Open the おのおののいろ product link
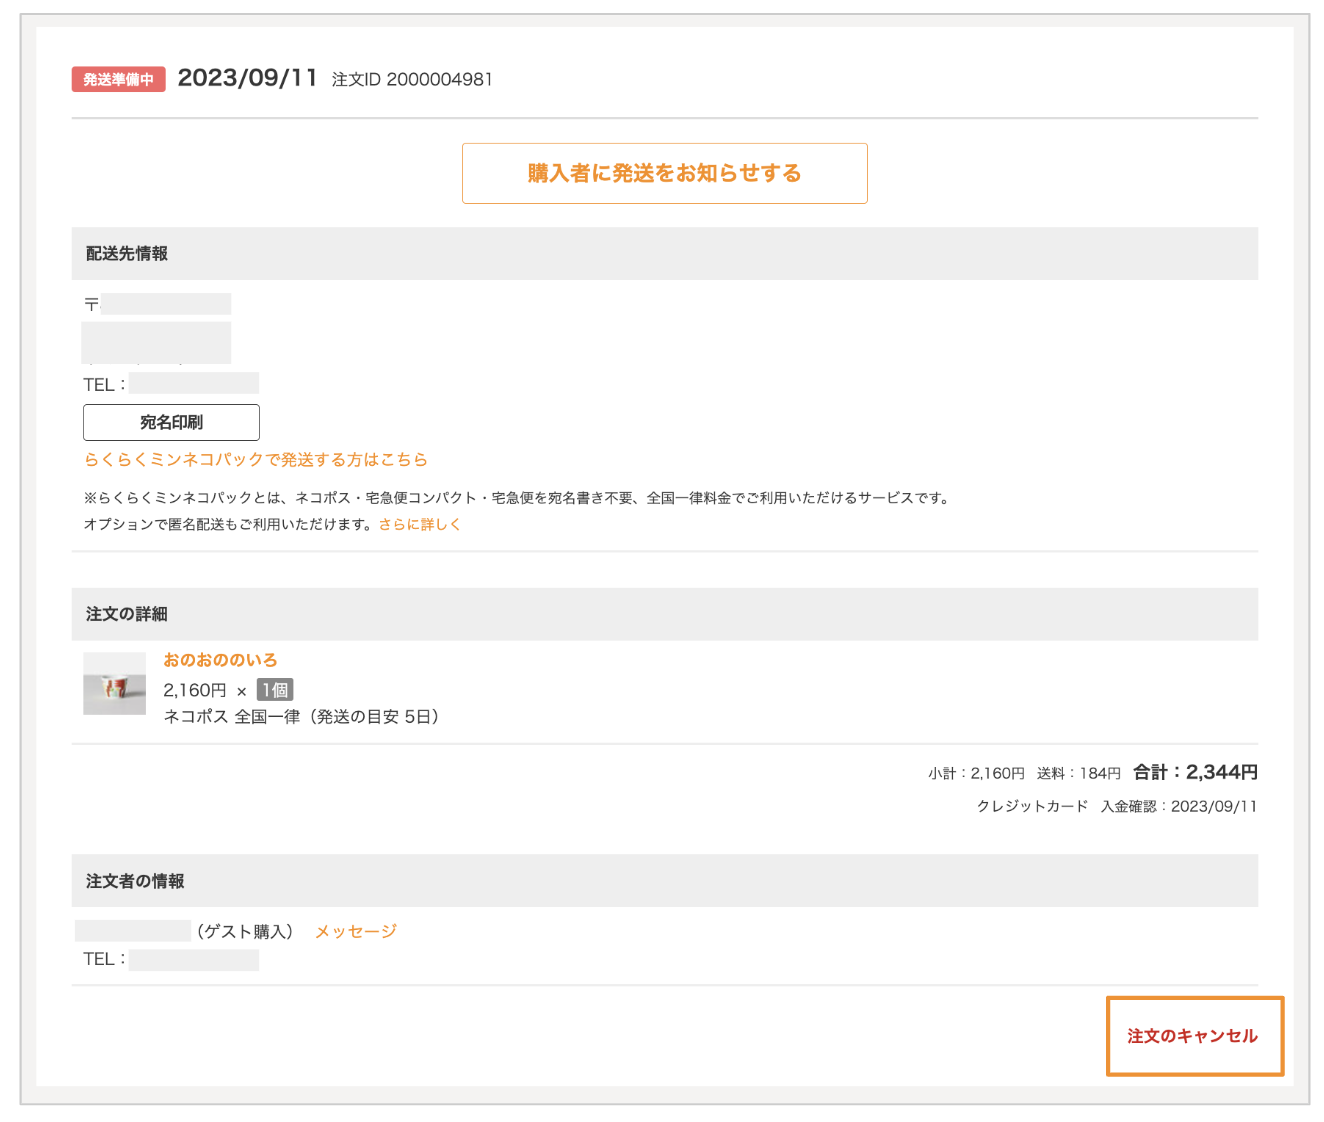The width and height of the screenshot is (1324, 1122). tap(220, 660)
